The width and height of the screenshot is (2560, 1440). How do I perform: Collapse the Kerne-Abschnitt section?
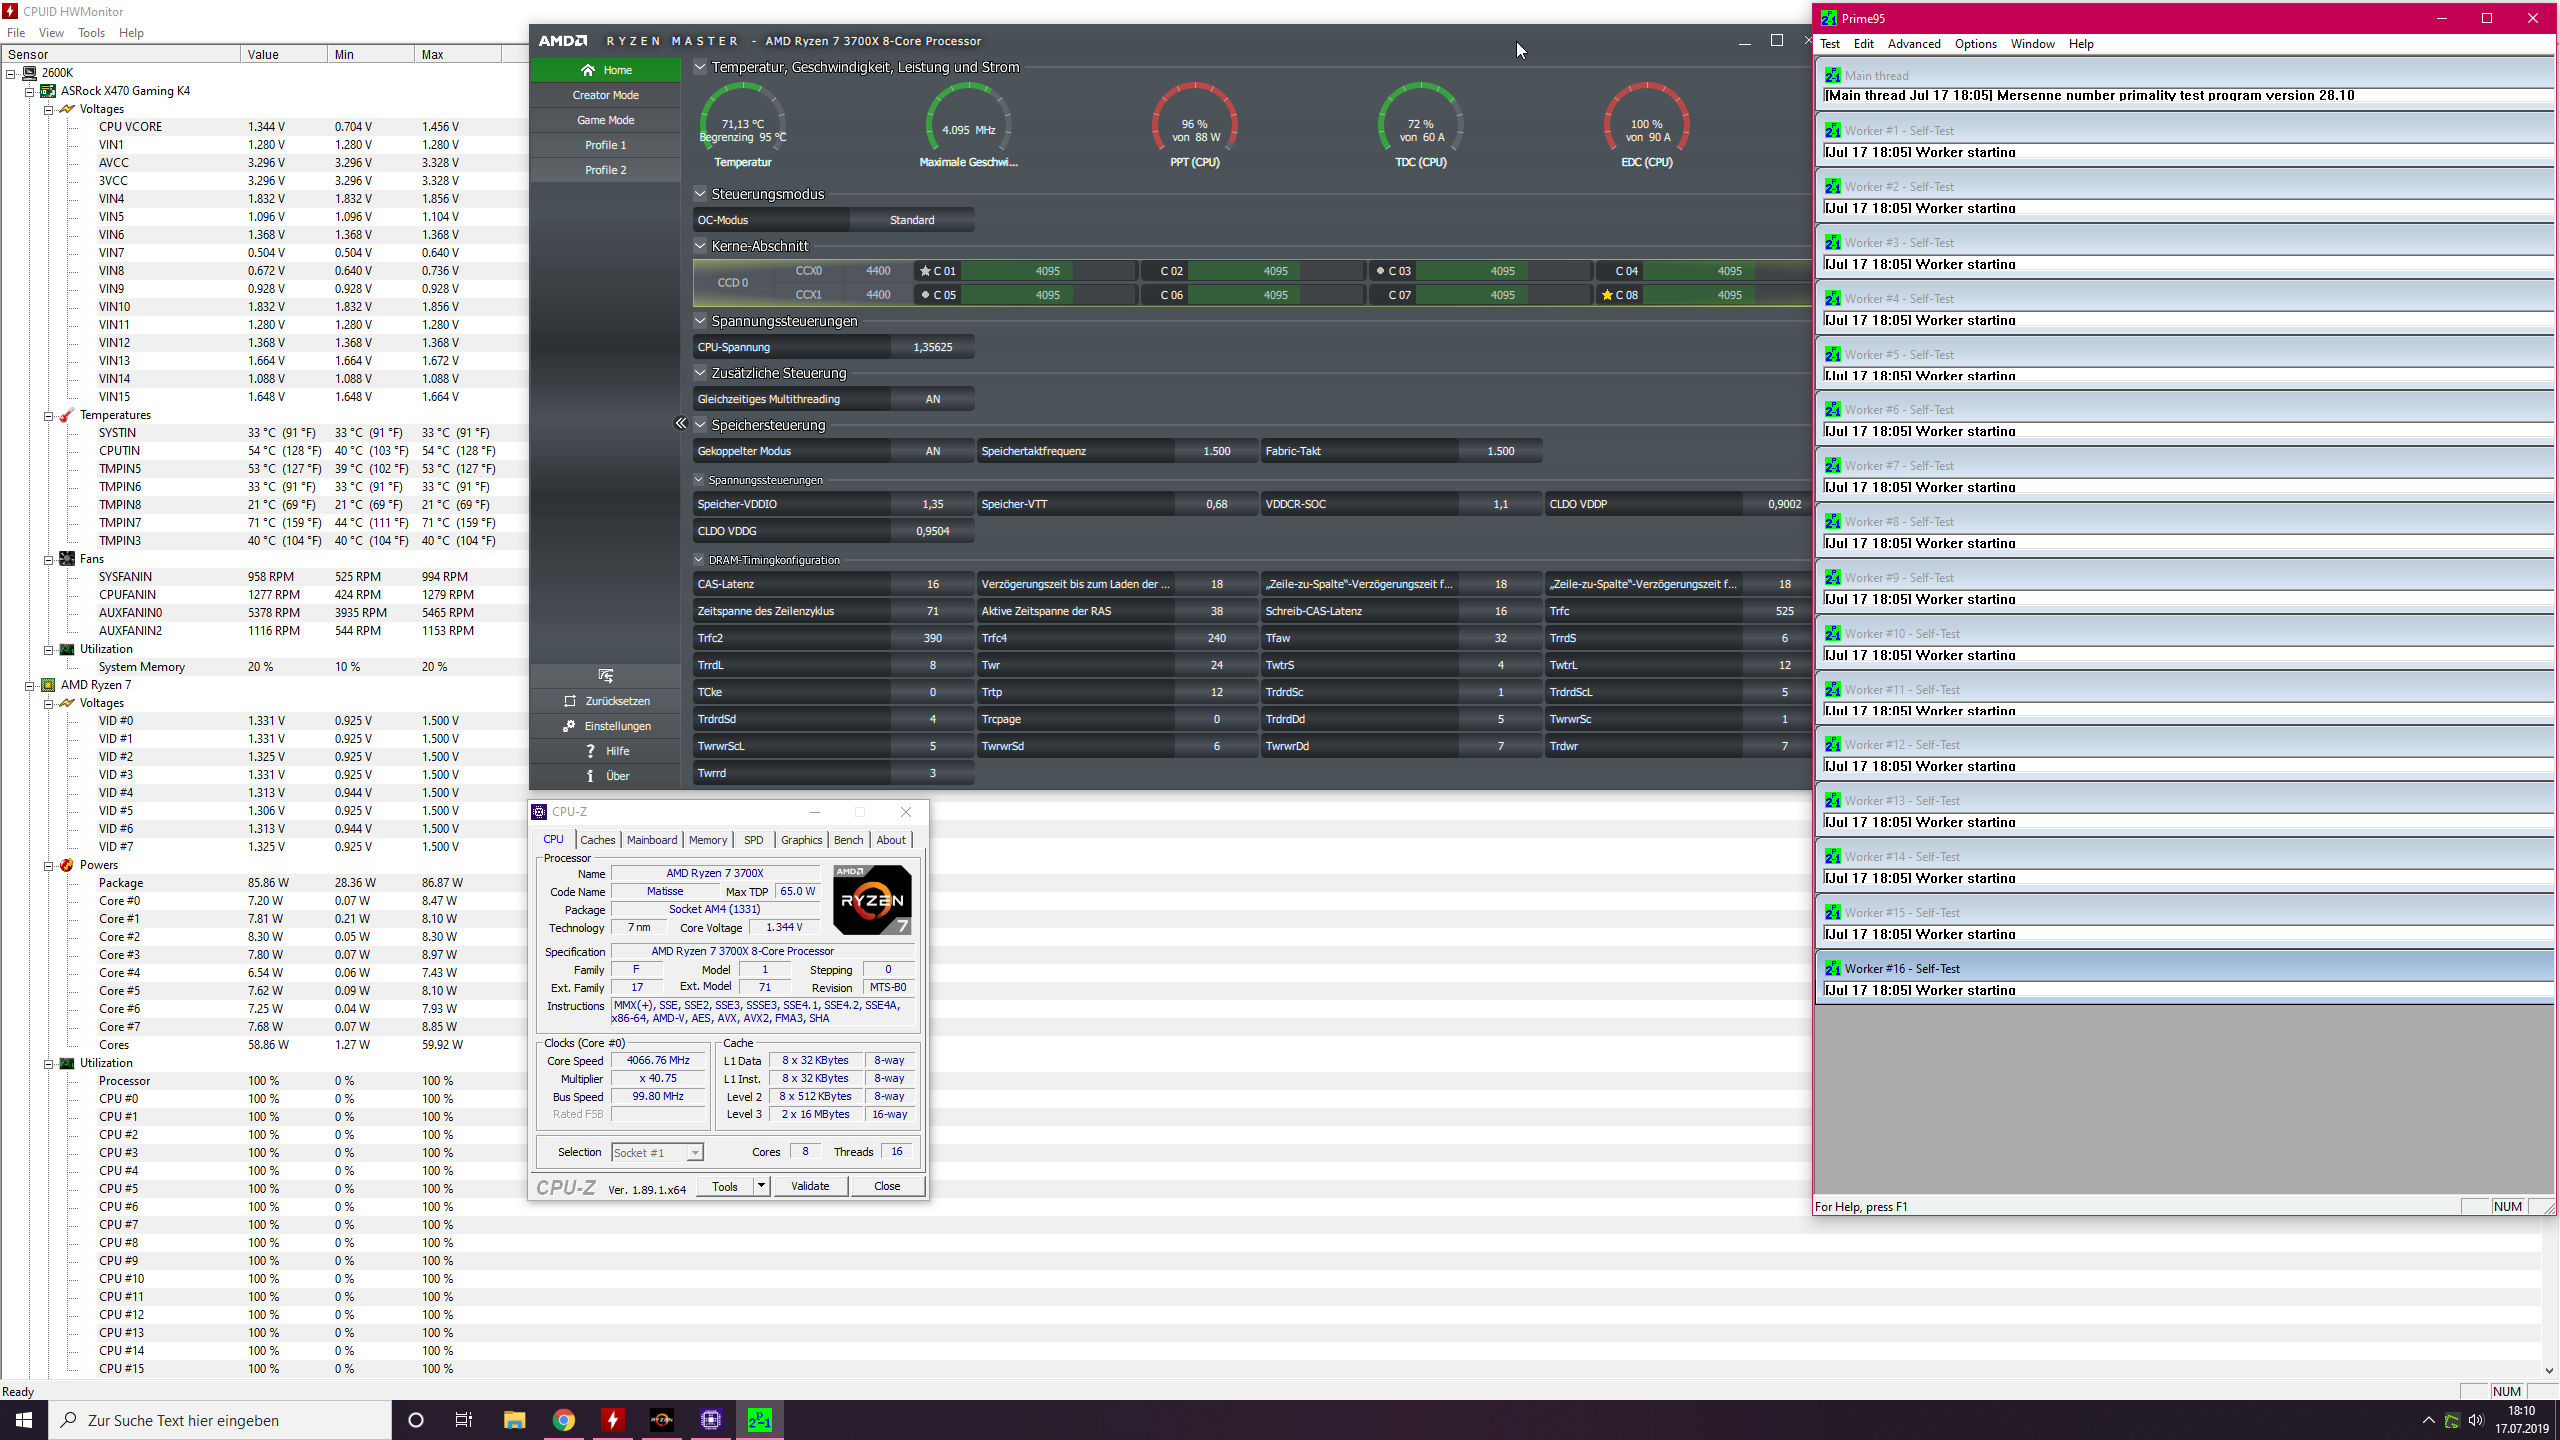coord(700,246)
